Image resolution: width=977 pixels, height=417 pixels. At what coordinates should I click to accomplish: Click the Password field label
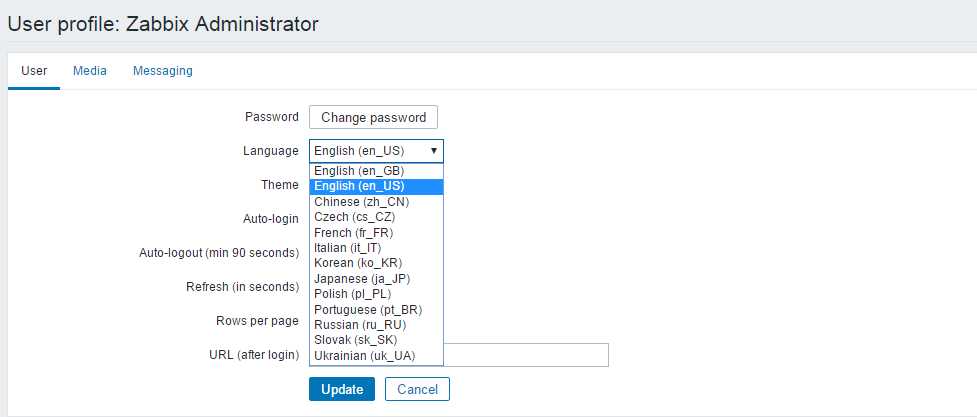[x=272, y=117]
